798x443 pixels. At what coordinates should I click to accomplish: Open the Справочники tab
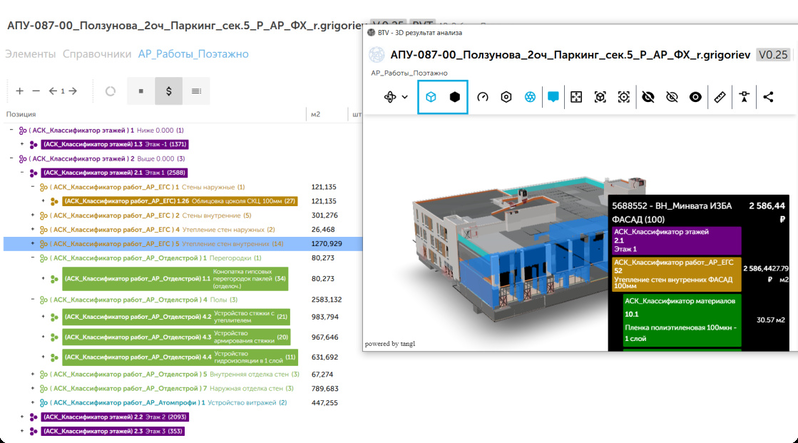97,54
